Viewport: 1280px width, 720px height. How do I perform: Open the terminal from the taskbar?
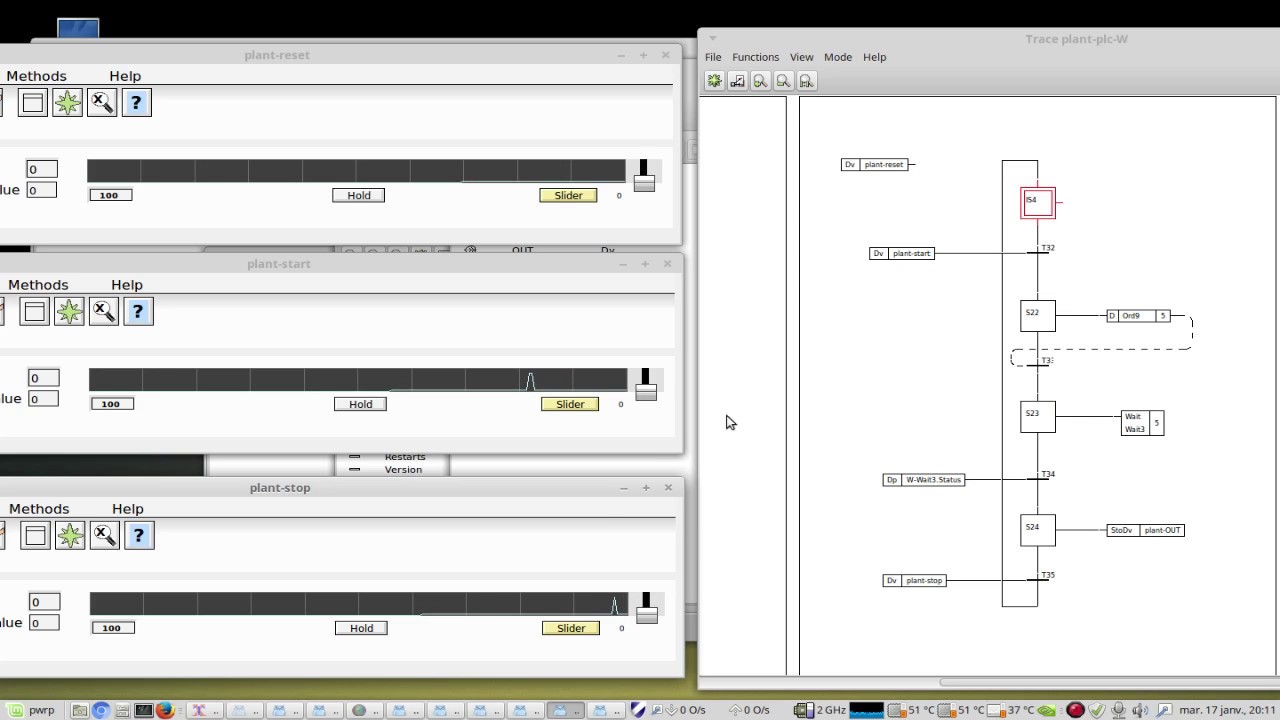tap(144, 710)
